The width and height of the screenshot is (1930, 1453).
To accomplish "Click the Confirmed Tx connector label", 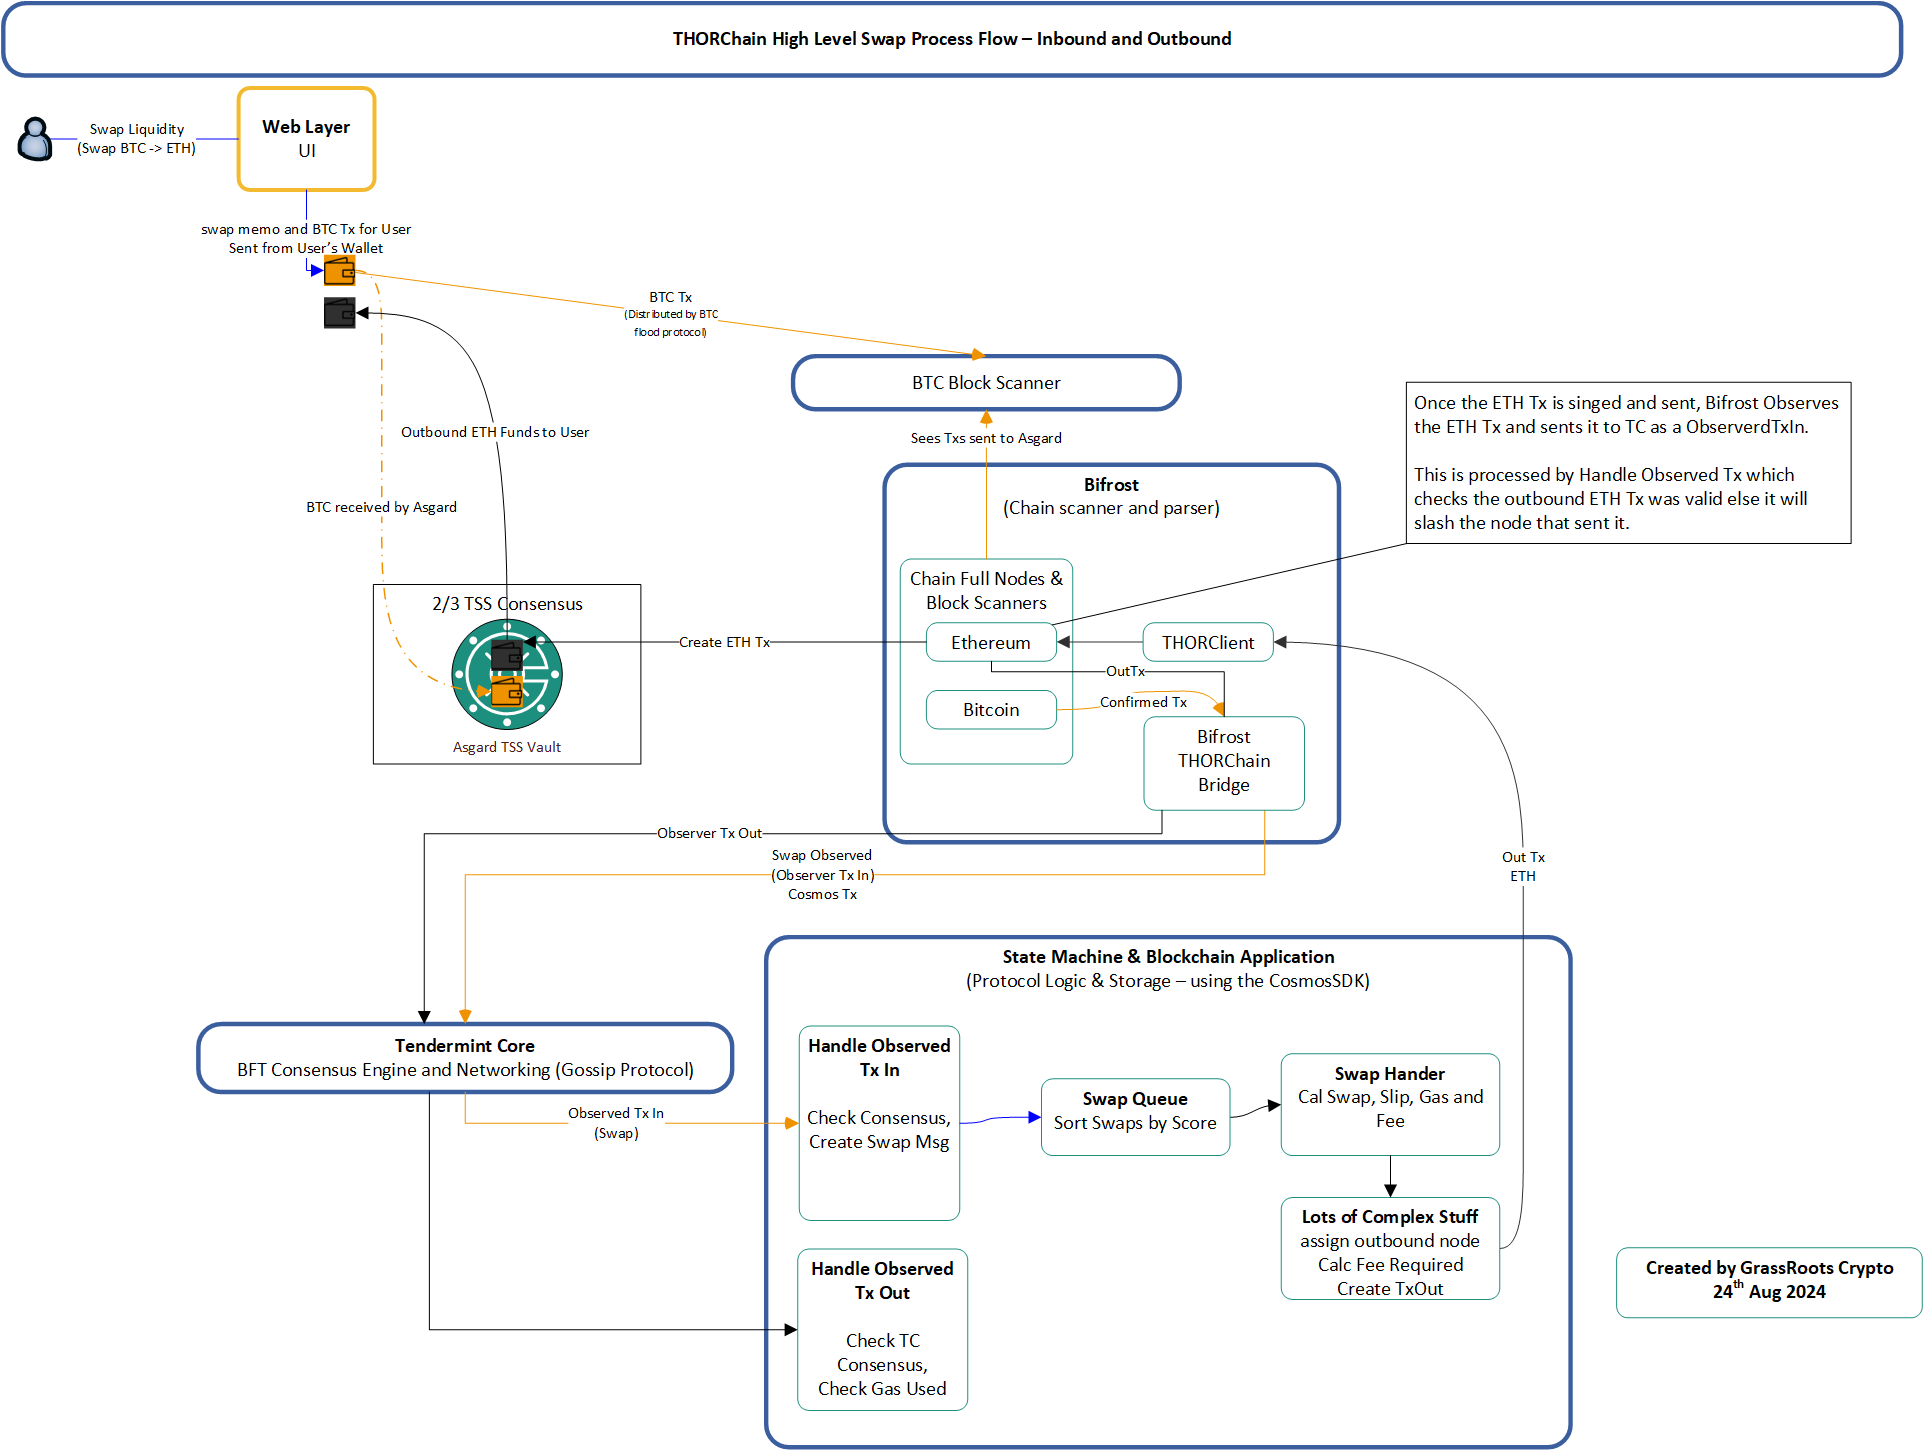I will pos(1143,702).
